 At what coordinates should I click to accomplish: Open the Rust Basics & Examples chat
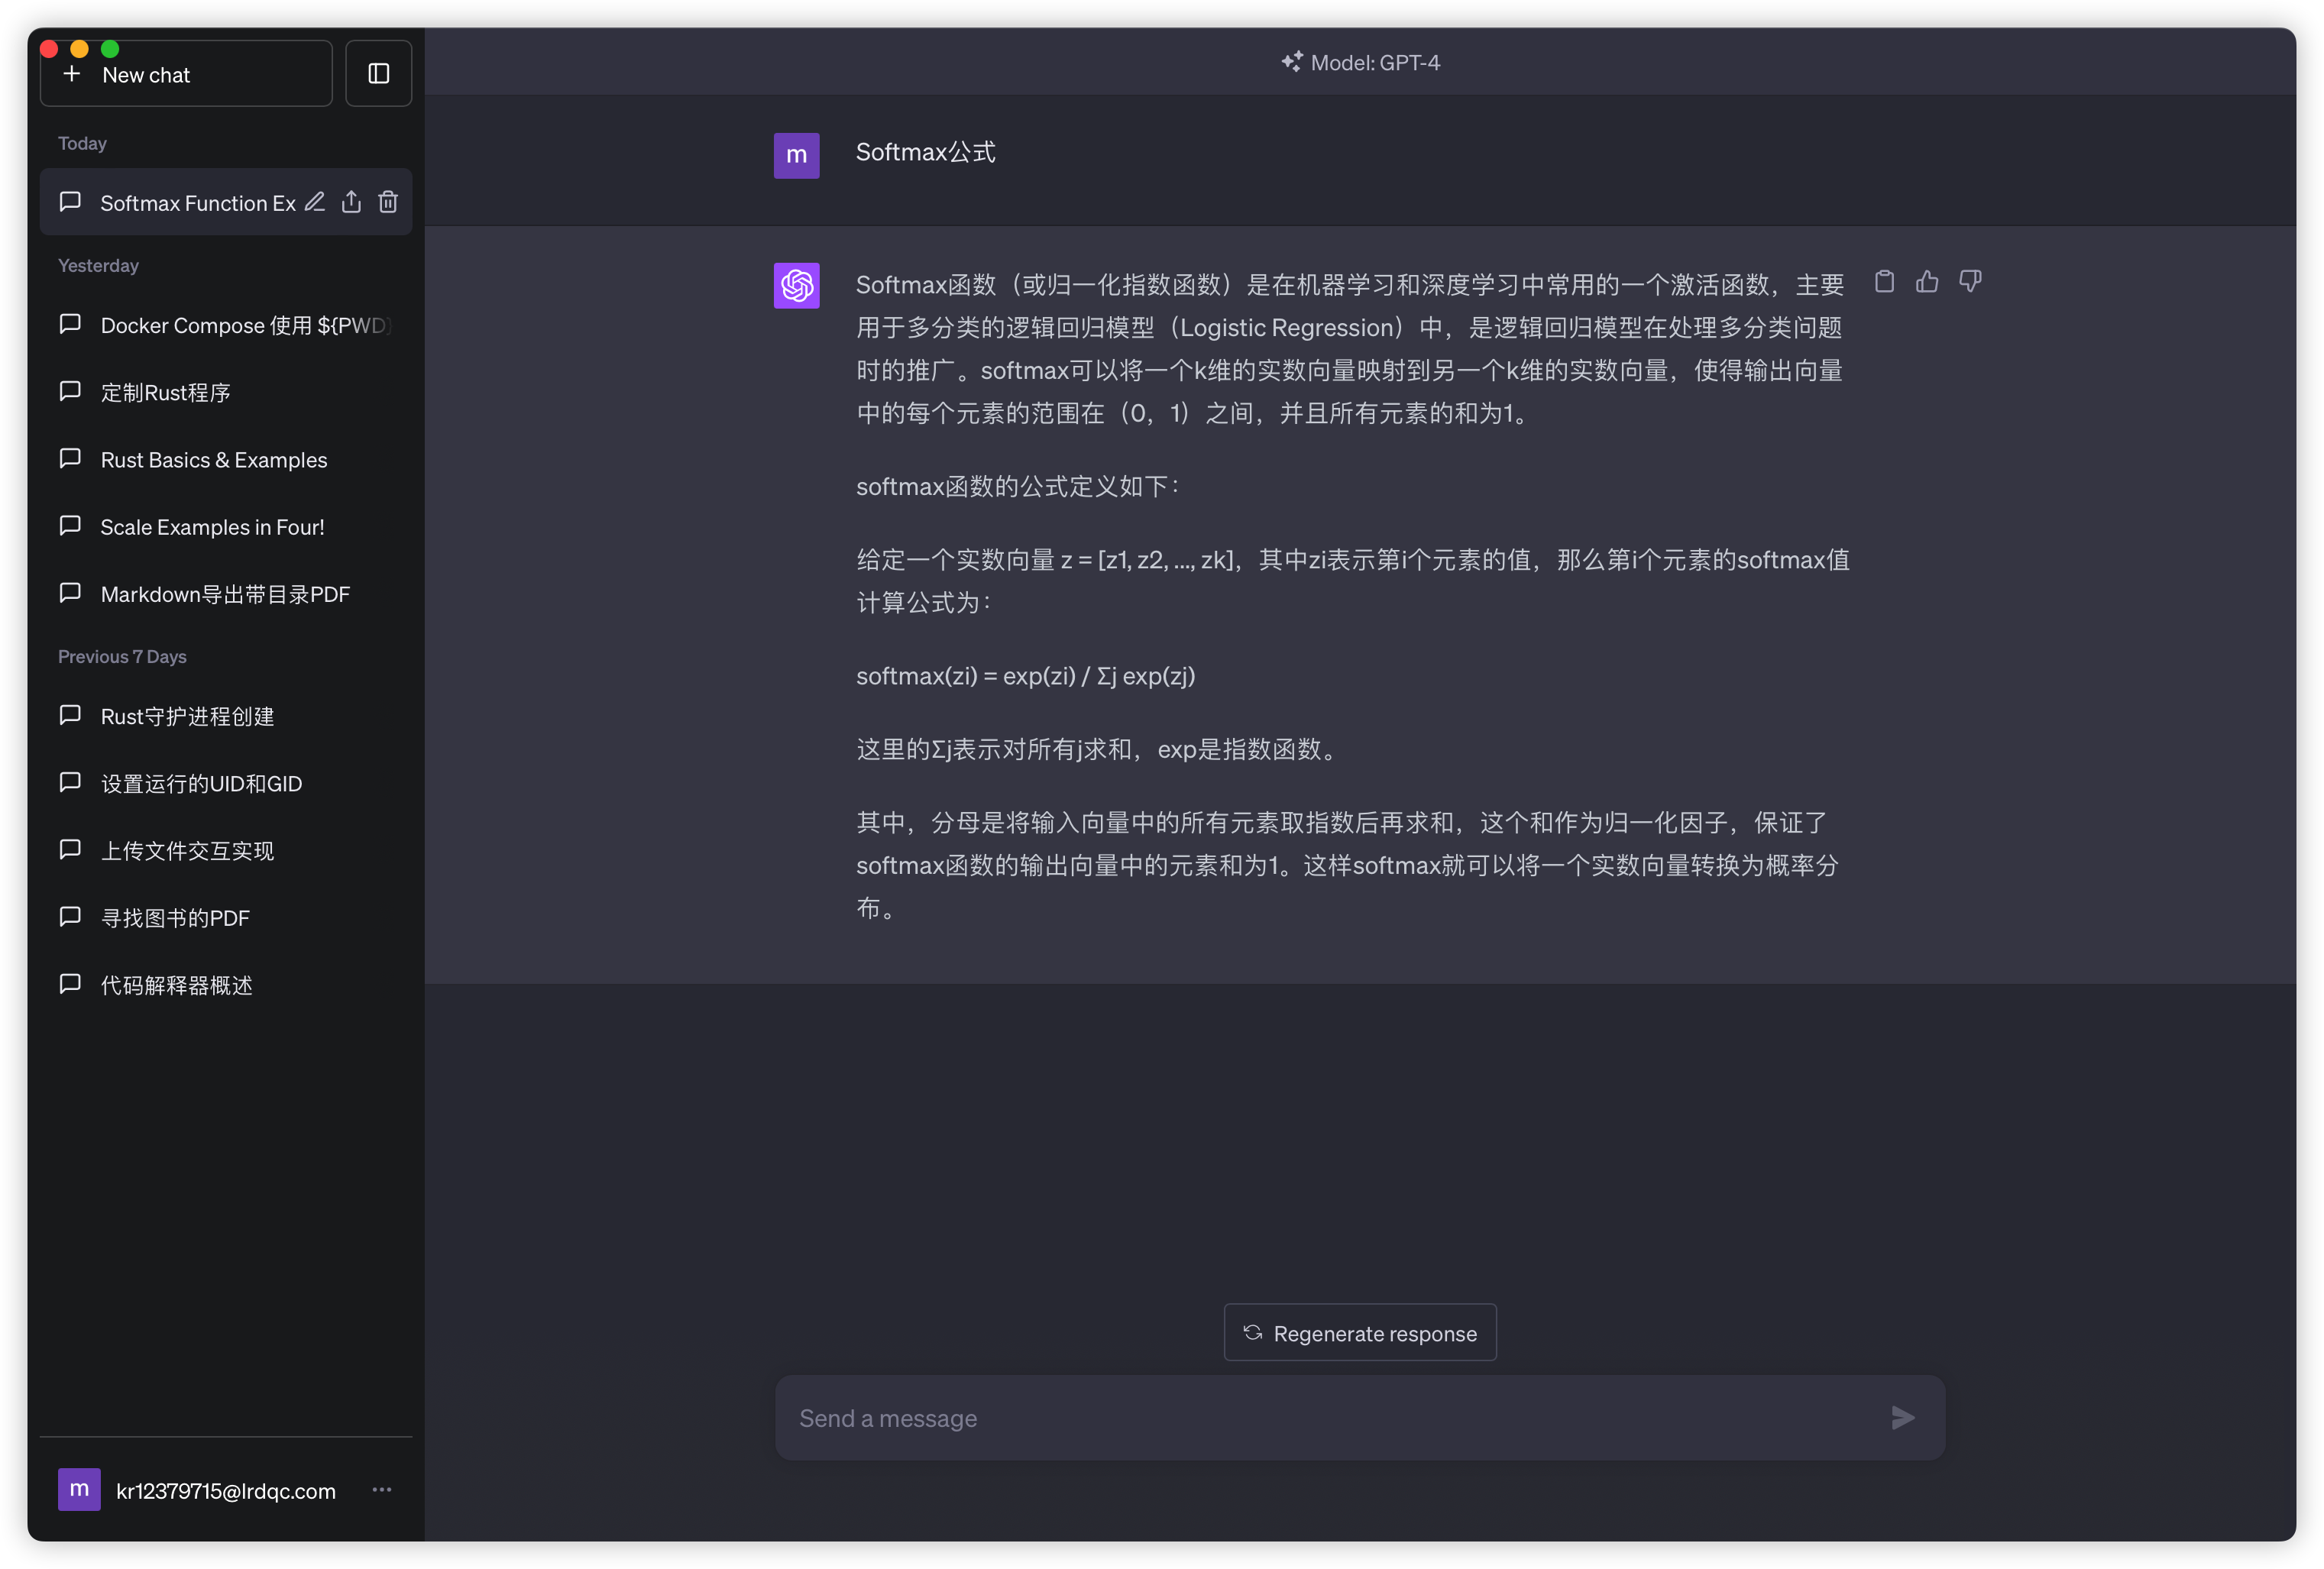(213, 460)
